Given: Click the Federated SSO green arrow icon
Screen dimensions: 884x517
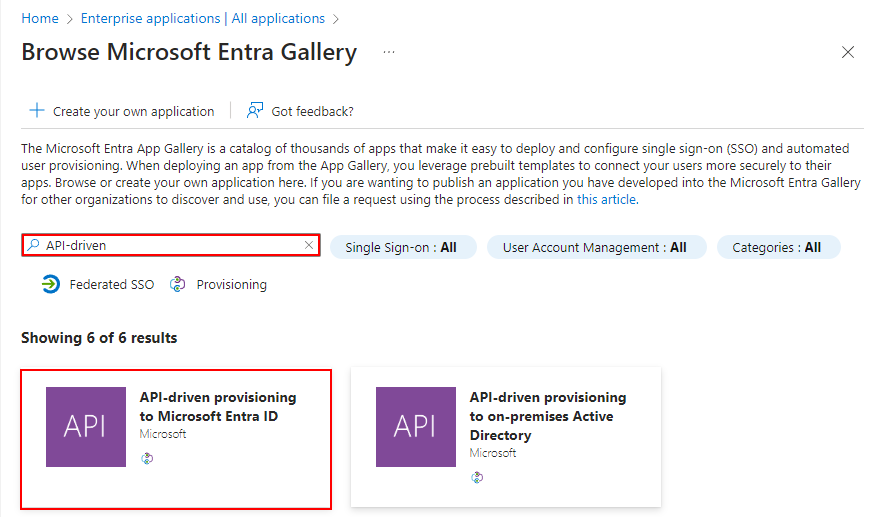Looking at the screenshot, I should pyautogui.click(x=51, y=284).
